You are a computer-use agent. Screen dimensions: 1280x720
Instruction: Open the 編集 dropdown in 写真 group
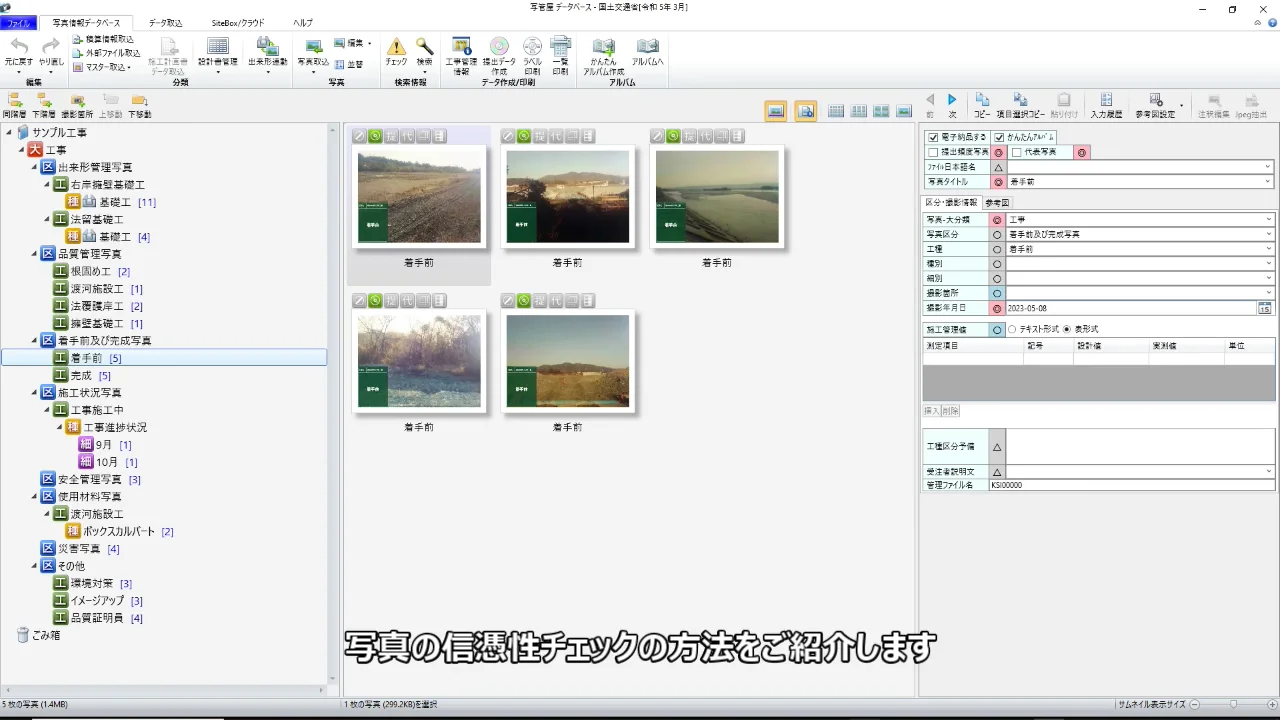(x=353, y=43)
